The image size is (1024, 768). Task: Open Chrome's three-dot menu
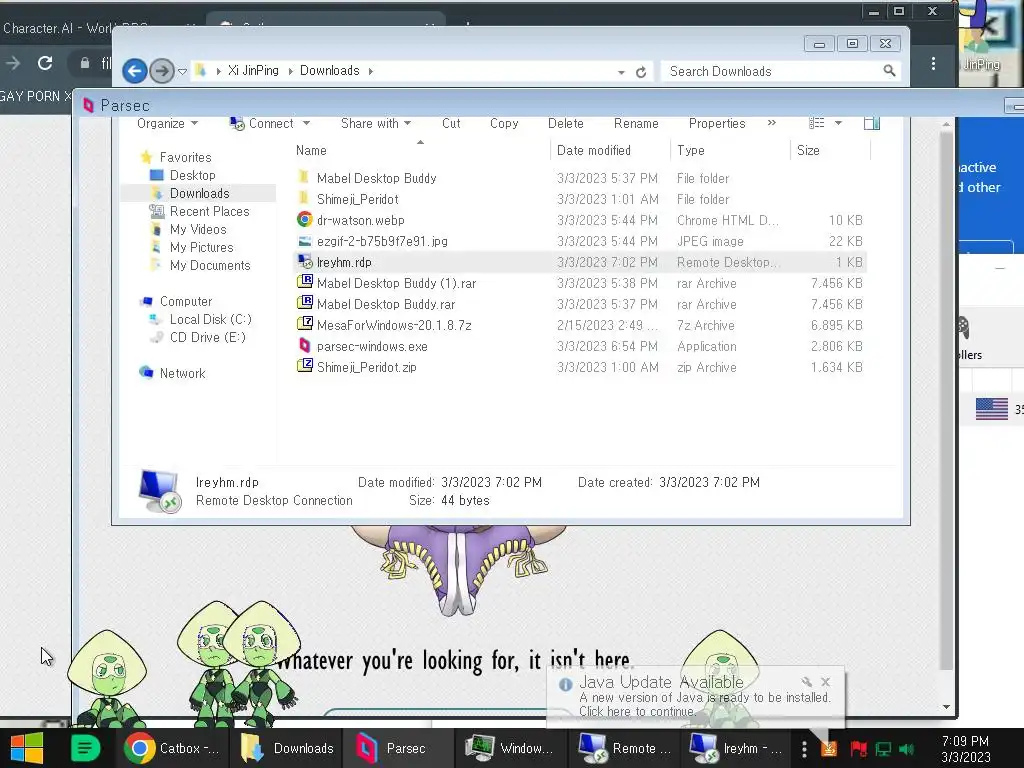(933, 63)
